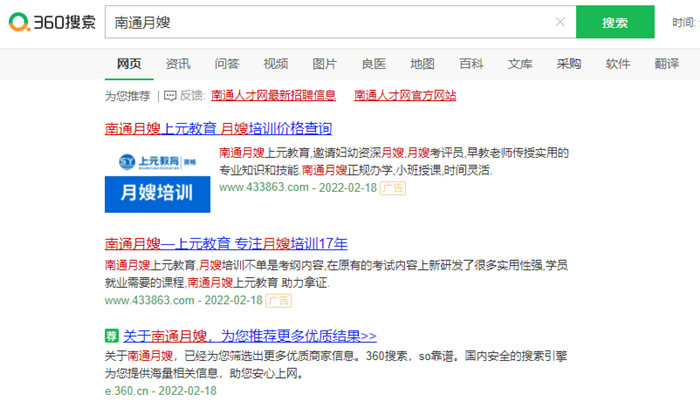Image resolution: width=700 pixels, height=414 pixels.
Task: Click the 为您推荐 label
Action: point(128,96)
